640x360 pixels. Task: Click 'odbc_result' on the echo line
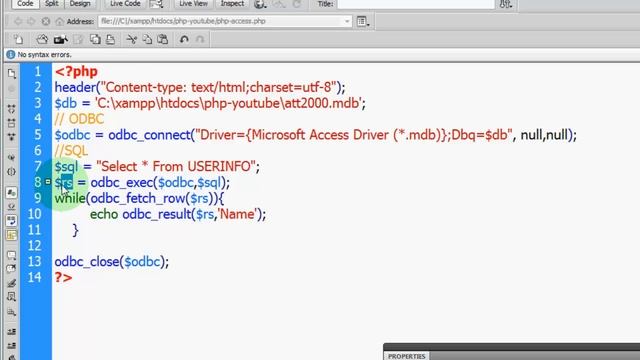point(157,214)
